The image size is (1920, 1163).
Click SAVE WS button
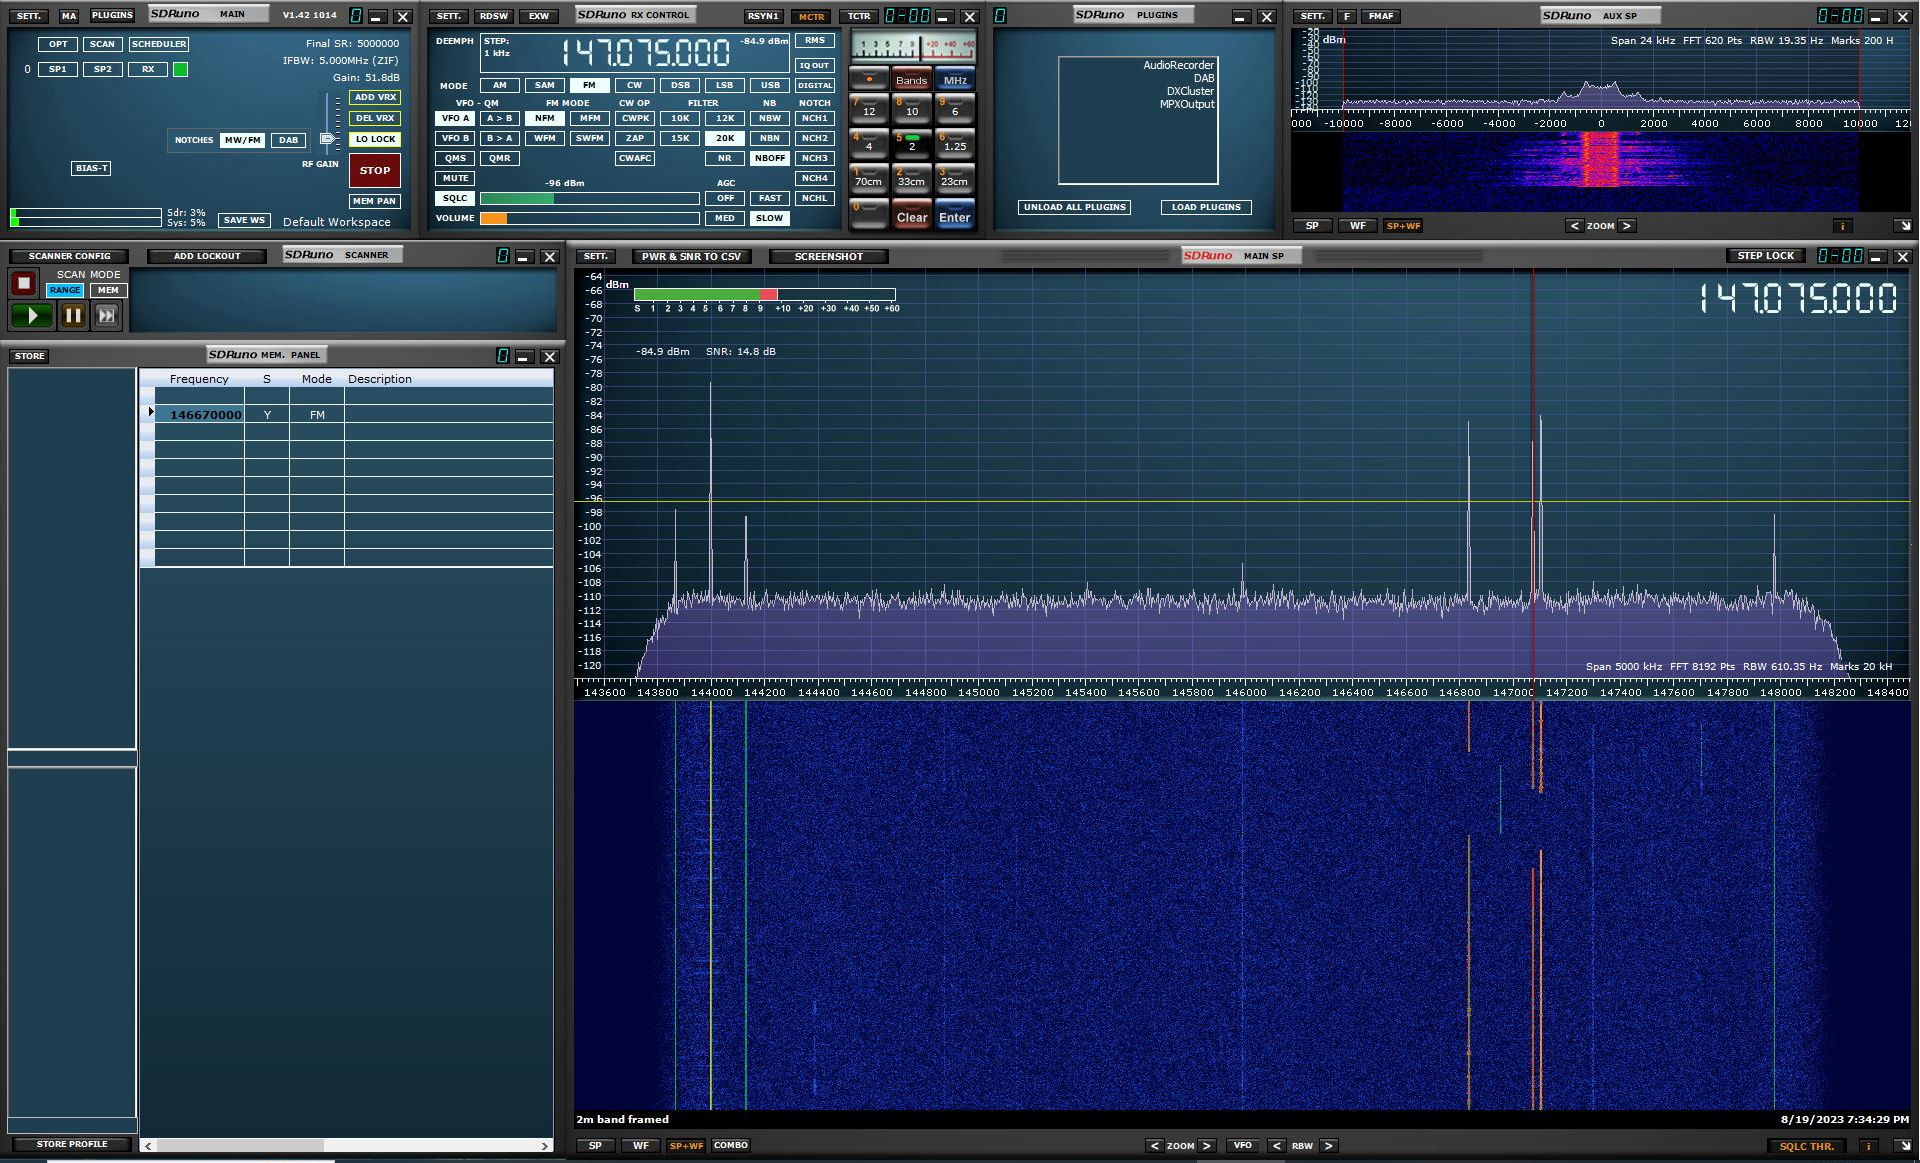click(244, 220)
